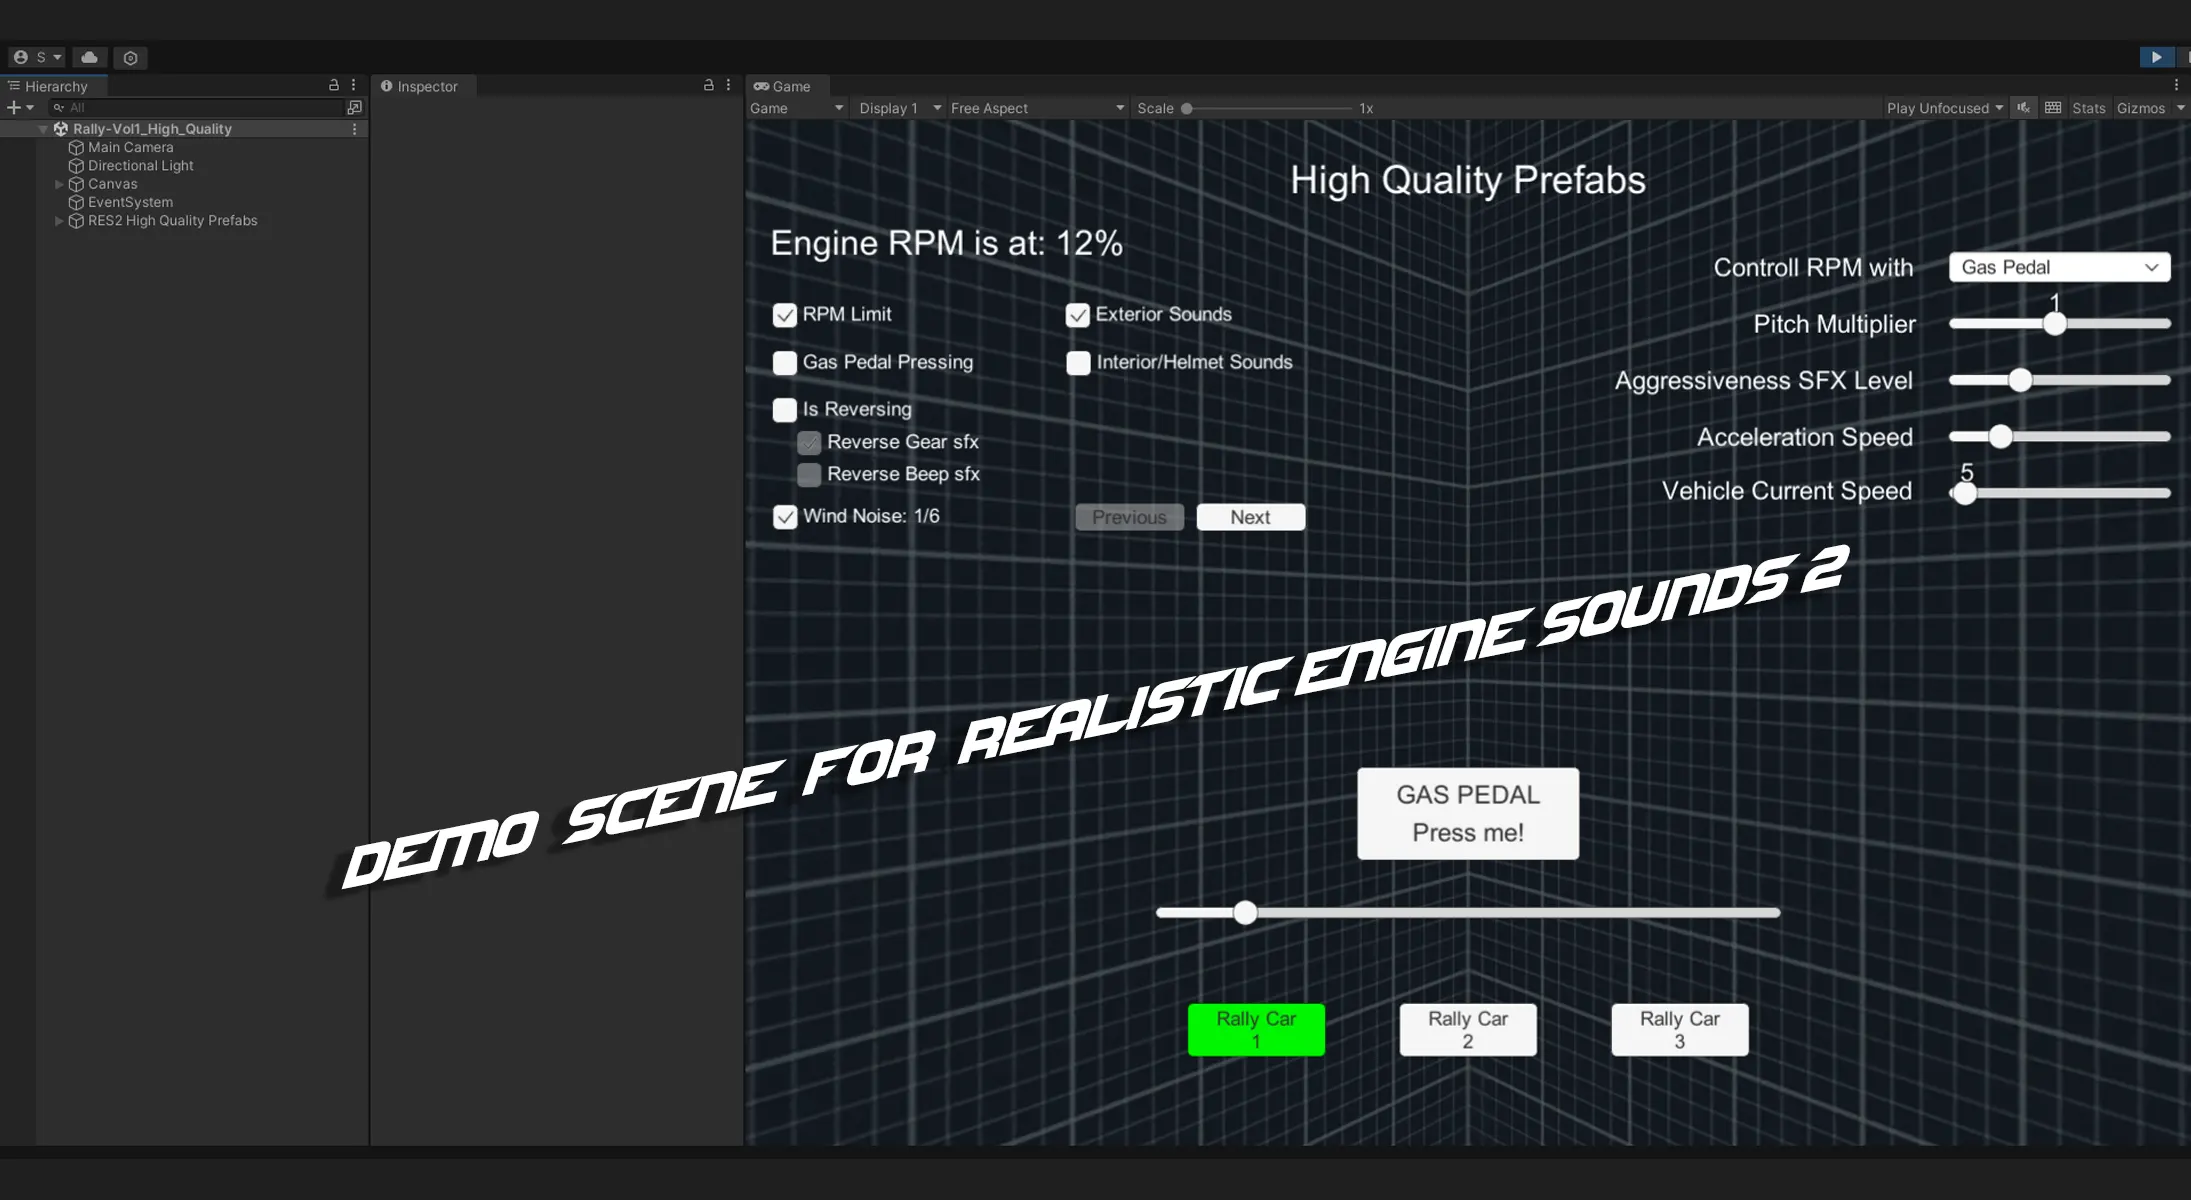2191x1200 pixels.
Task: Click the Inspector panel lock icon
Action: 709,86
